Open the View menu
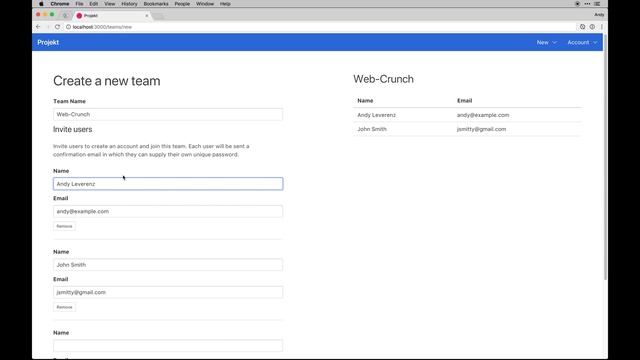 pos(109,4)
